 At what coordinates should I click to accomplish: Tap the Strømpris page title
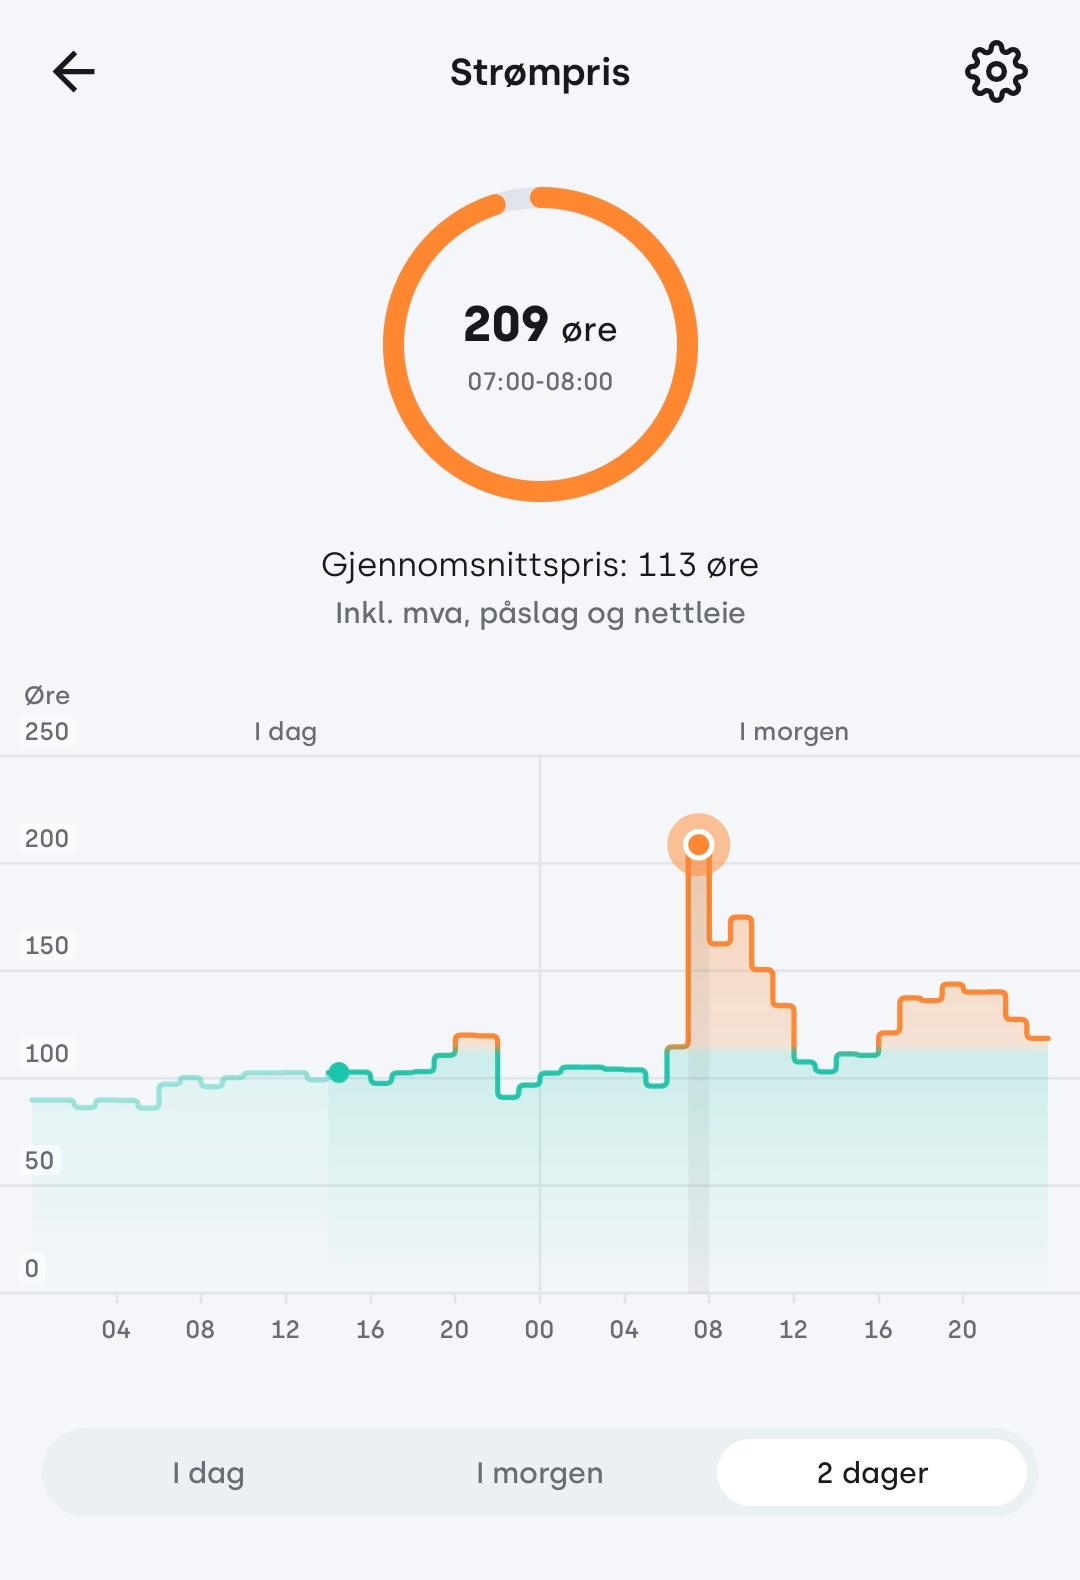(x=540, y=73)
